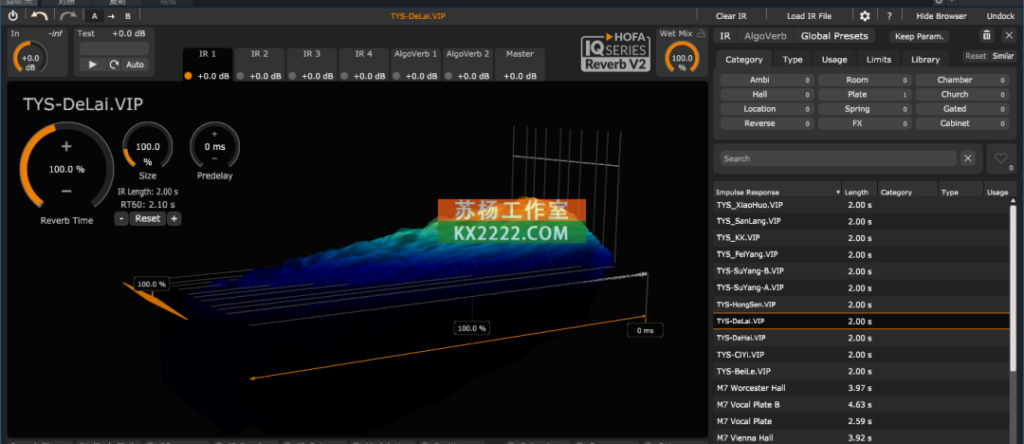Toggle the Ambi category filter

point(767,80)
